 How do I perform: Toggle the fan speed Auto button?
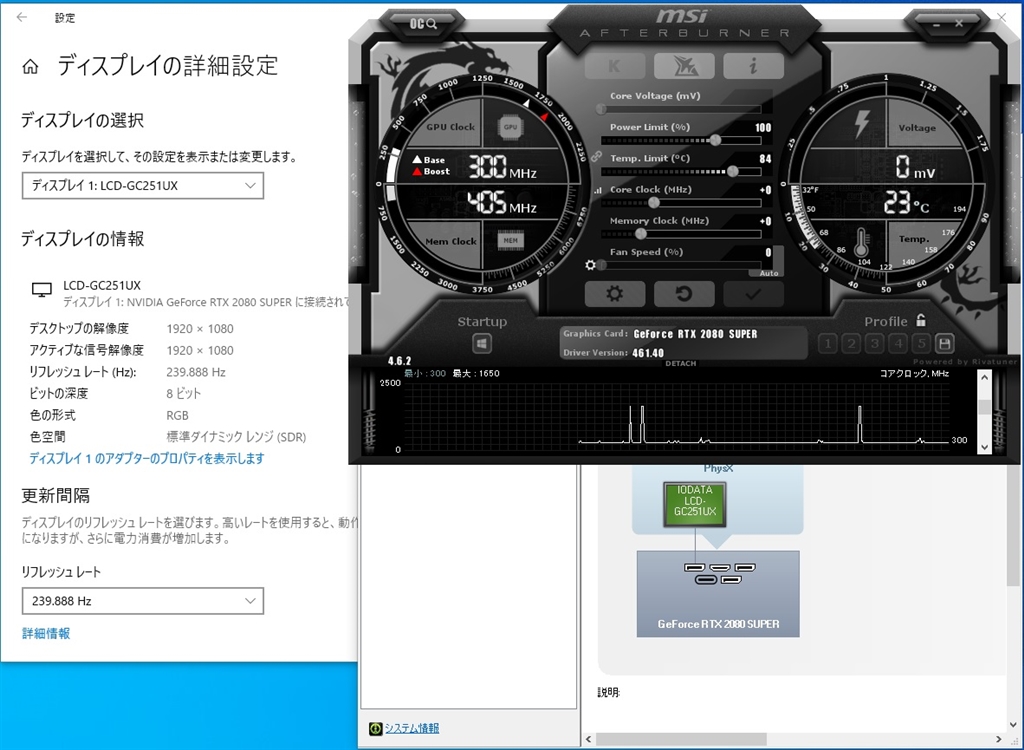click(x=769, y=273)
